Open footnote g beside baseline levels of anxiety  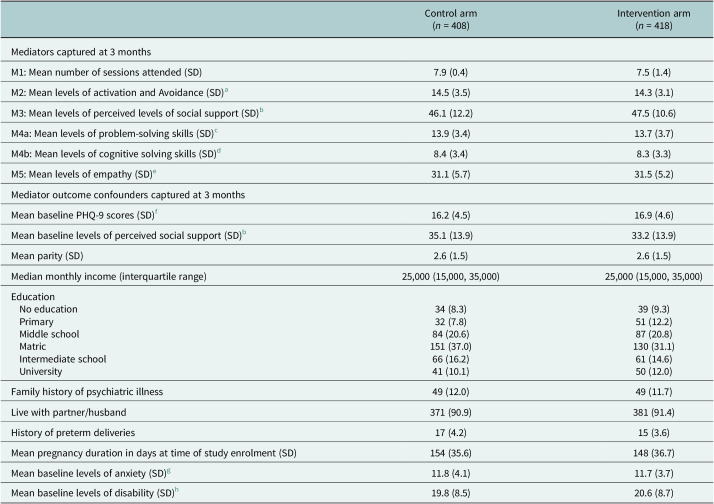[x=169, y=471]
